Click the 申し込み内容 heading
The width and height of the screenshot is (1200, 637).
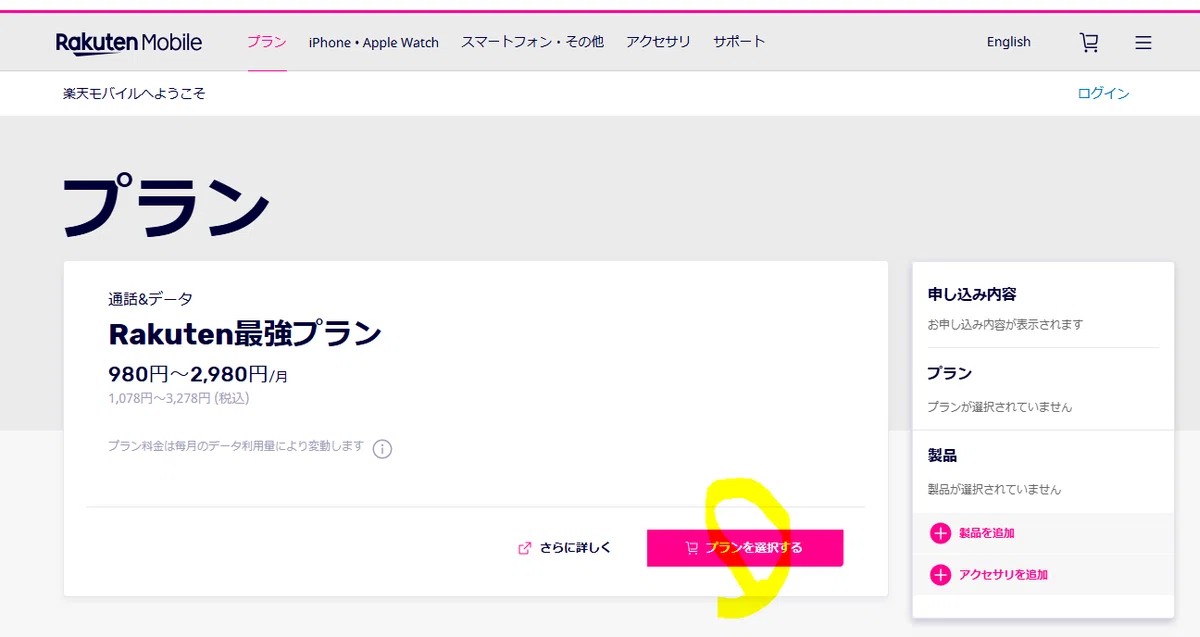972,295
